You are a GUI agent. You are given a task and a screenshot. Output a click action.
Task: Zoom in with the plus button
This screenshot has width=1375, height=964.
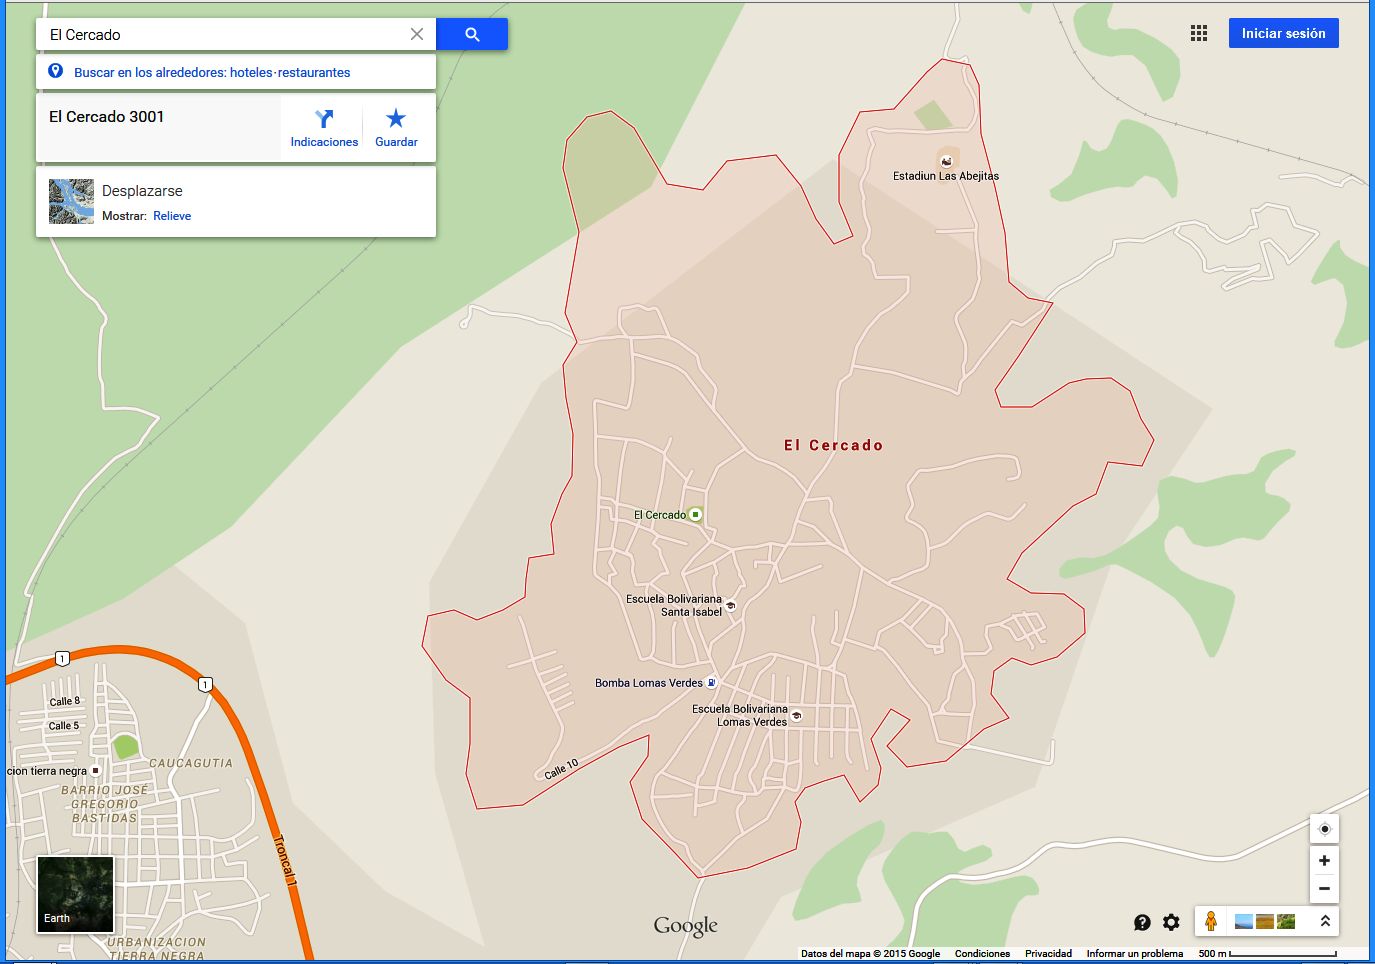(x=1324, y=861)
